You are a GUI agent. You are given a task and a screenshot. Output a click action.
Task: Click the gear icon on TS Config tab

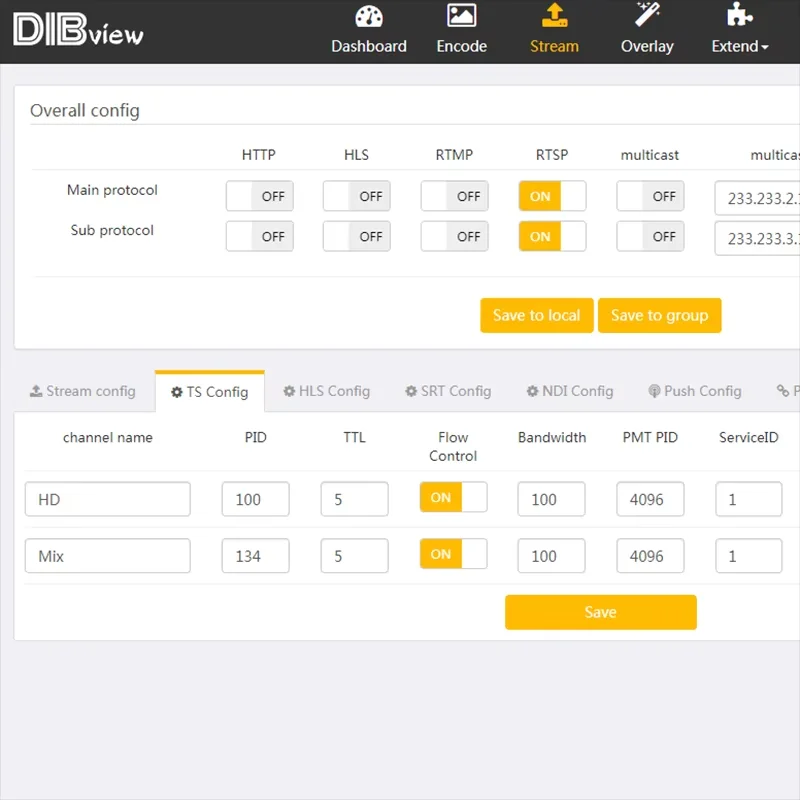coord(177,392)
